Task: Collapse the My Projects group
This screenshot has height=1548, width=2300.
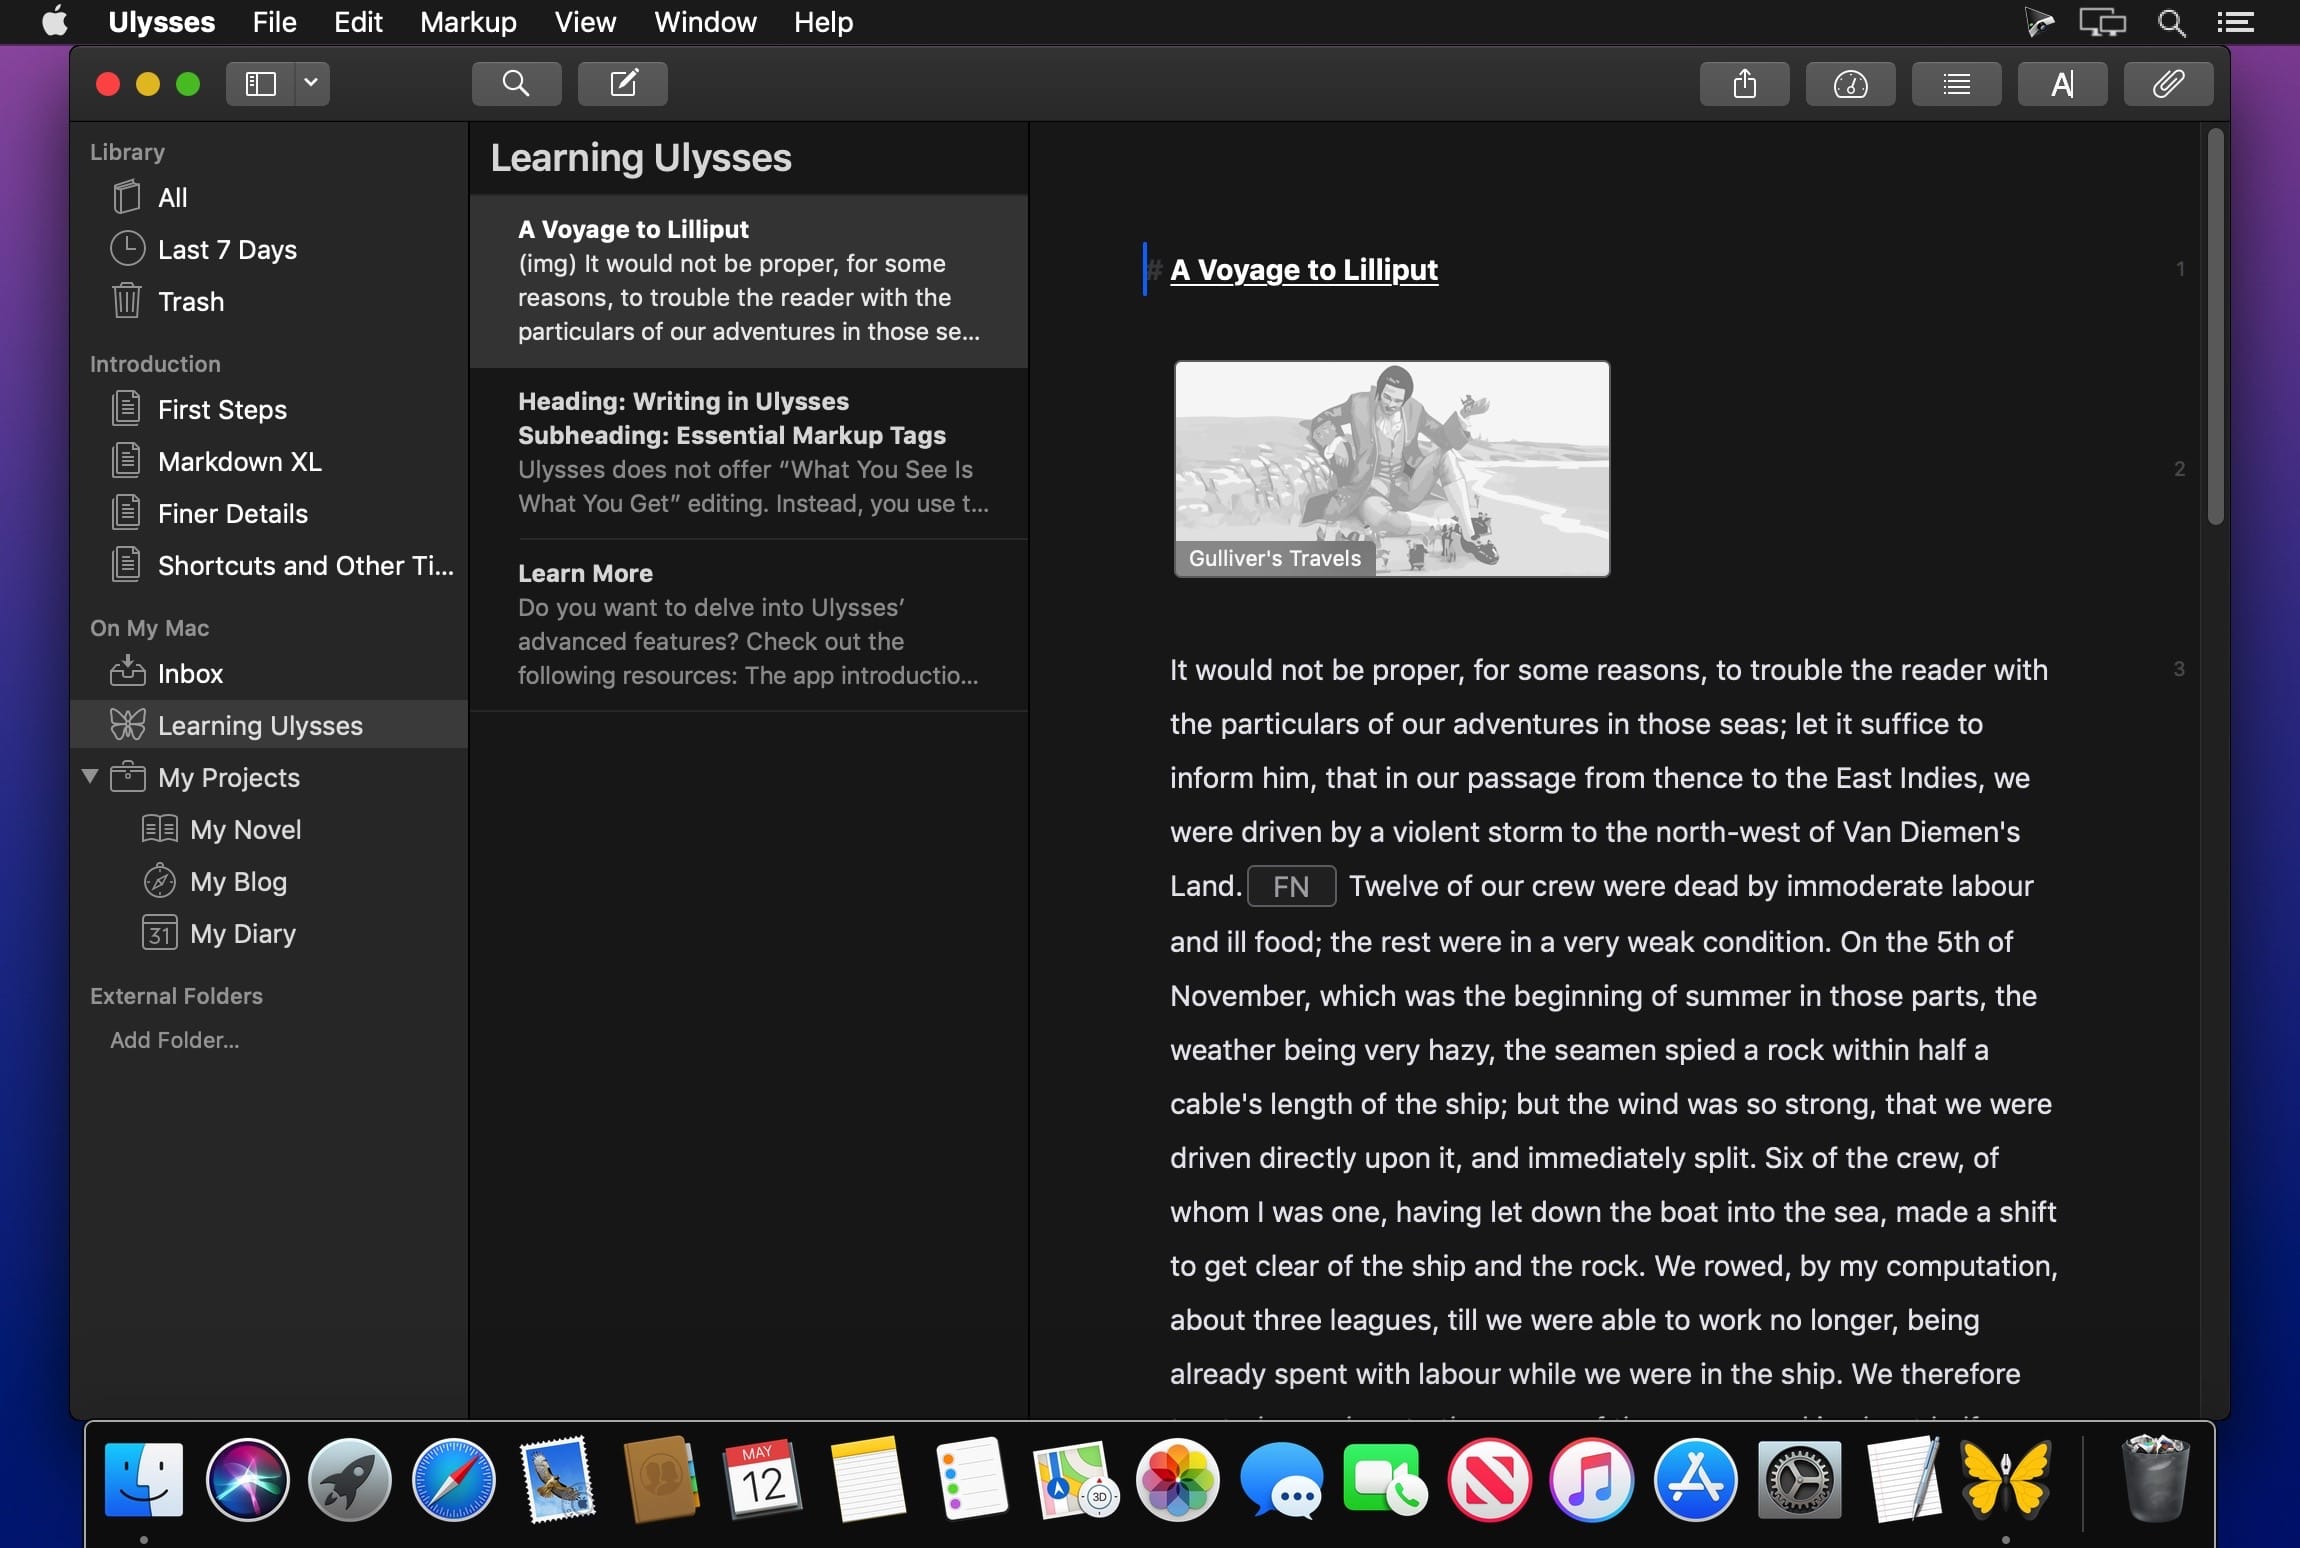Action: [89, 777]
